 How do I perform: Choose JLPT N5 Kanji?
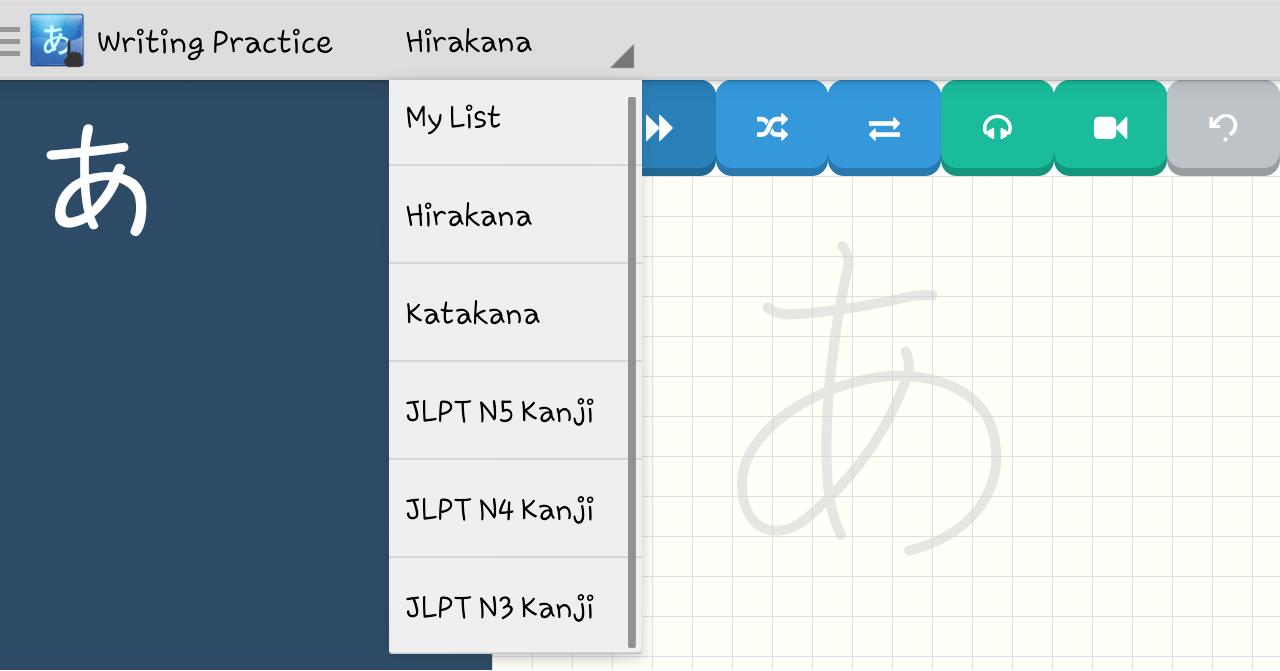tap(499, 410)
